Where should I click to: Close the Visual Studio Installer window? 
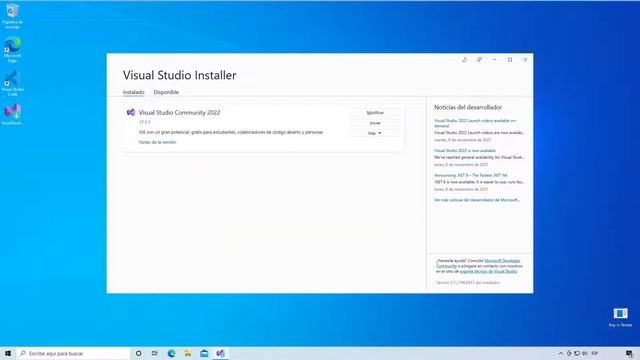point(525,60)
